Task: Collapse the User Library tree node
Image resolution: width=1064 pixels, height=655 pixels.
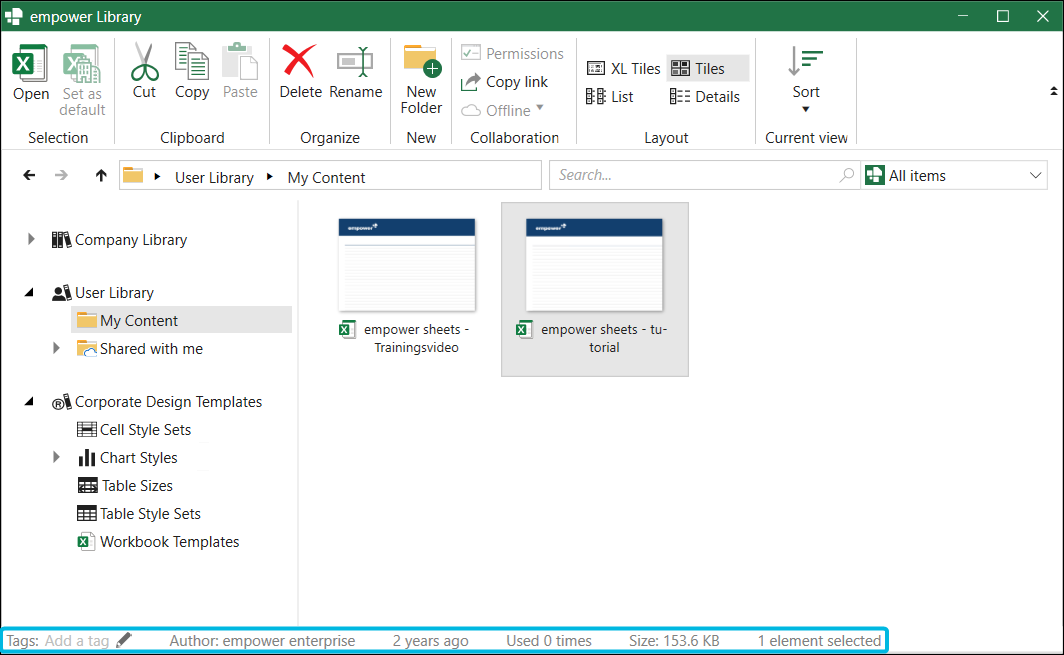Action: [x=29, y=293]
